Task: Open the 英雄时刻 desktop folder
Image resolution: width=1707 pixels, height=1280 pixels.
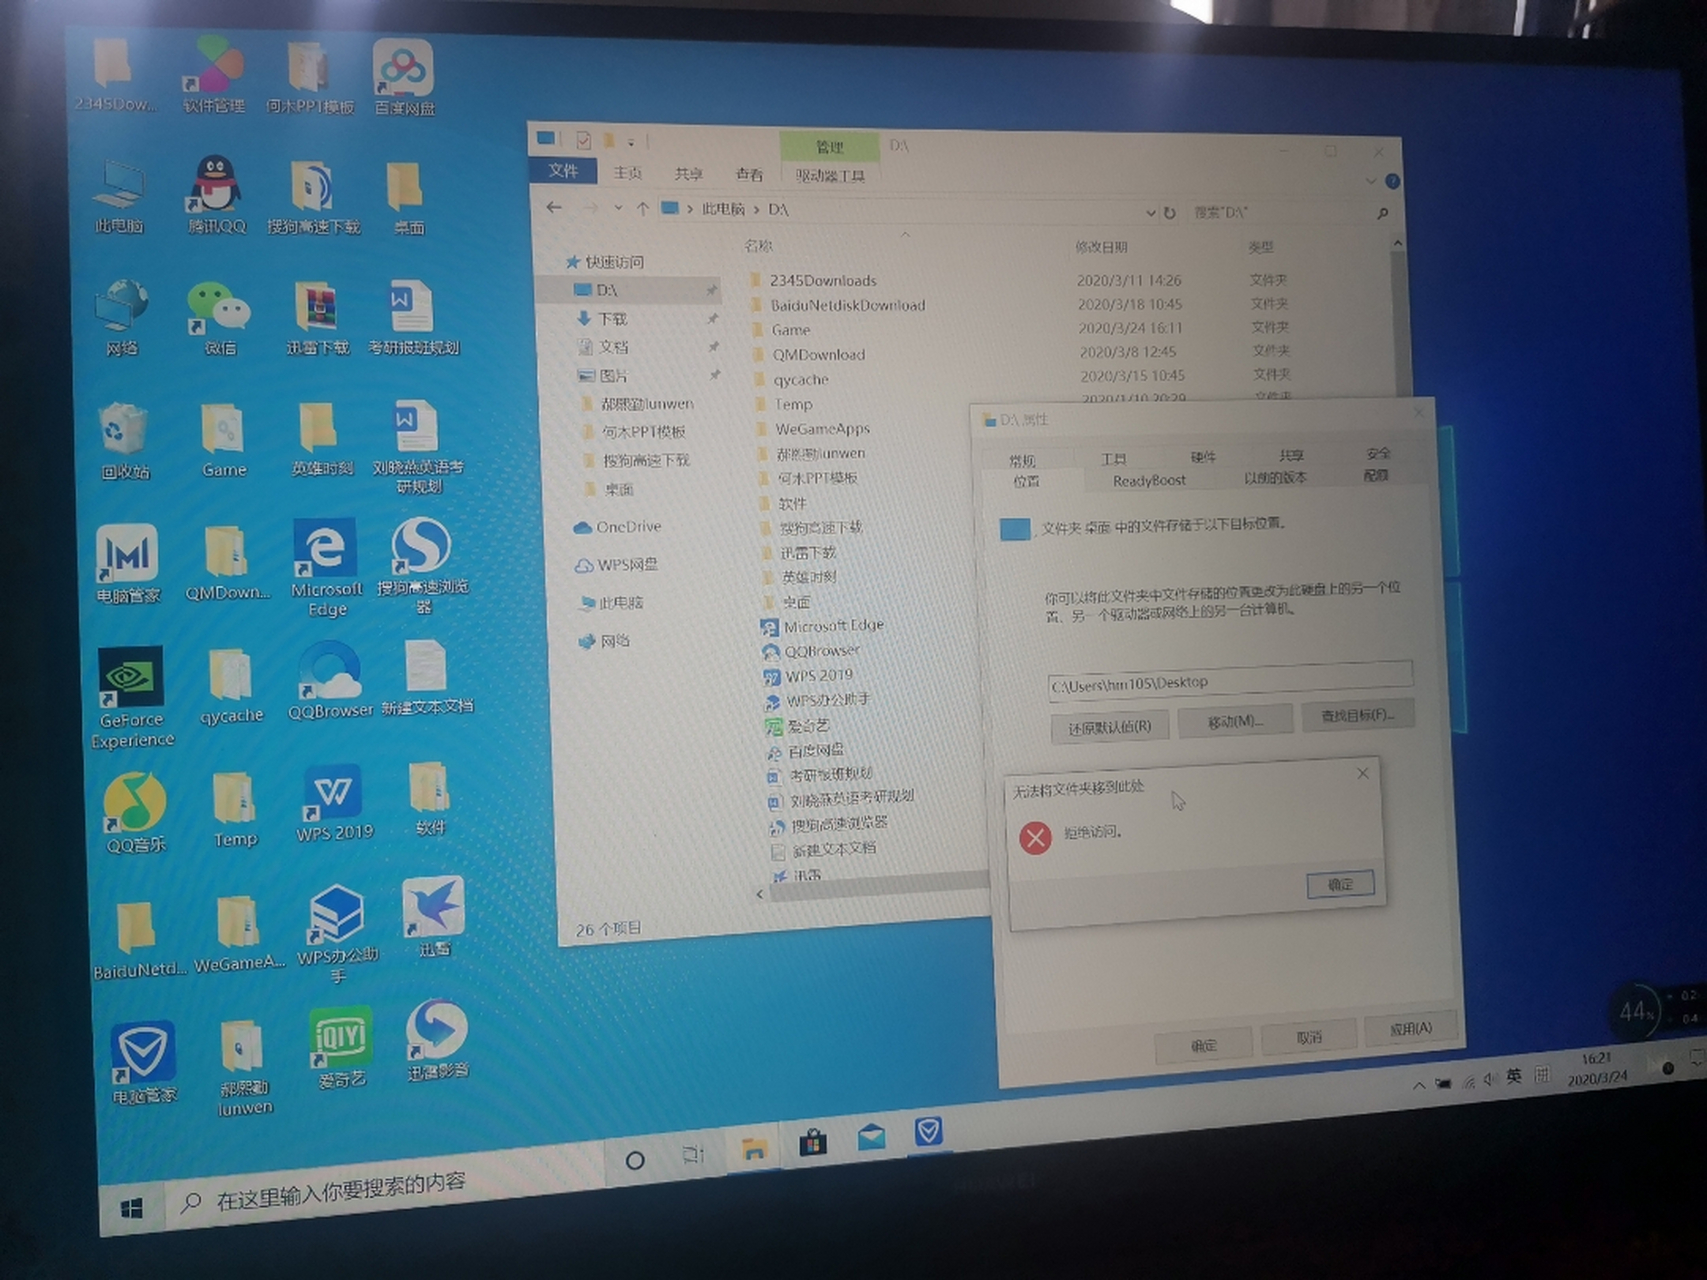Action: [x=321, y=439]
